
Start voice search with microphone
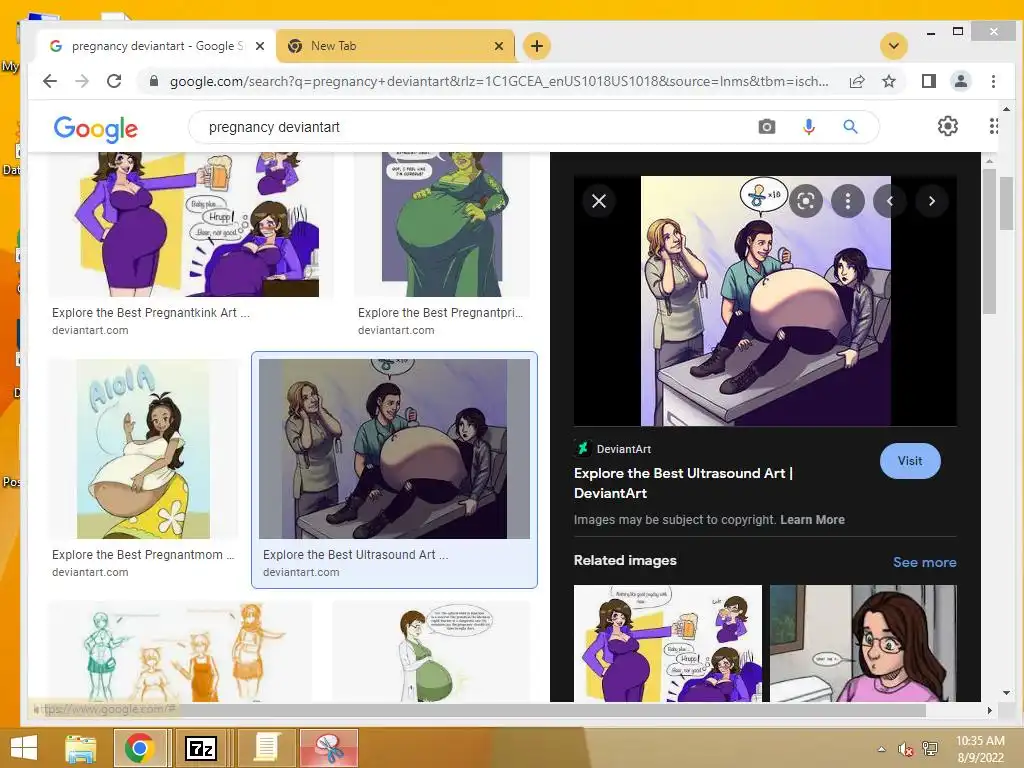pyautogui.click(x=808, y=127)
